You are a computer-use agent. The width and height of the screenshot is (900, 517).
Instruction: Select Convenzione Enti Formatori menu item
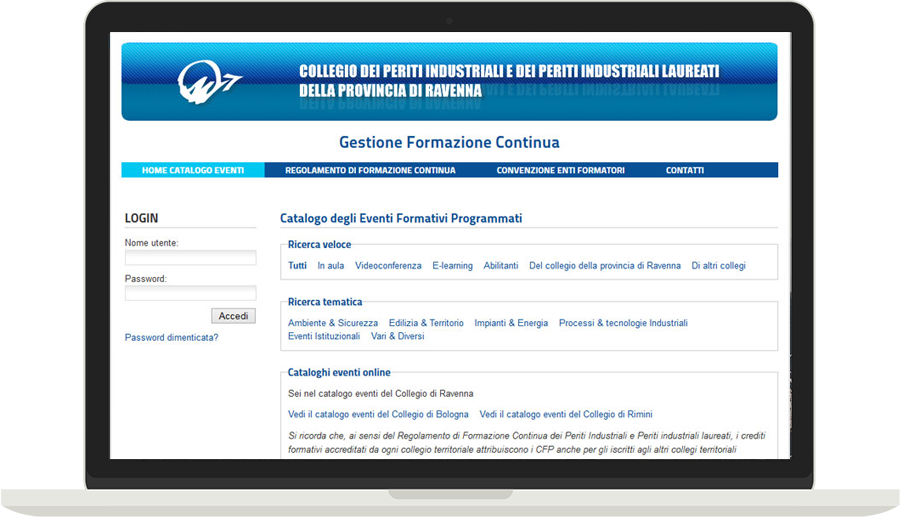click(560, 170)
